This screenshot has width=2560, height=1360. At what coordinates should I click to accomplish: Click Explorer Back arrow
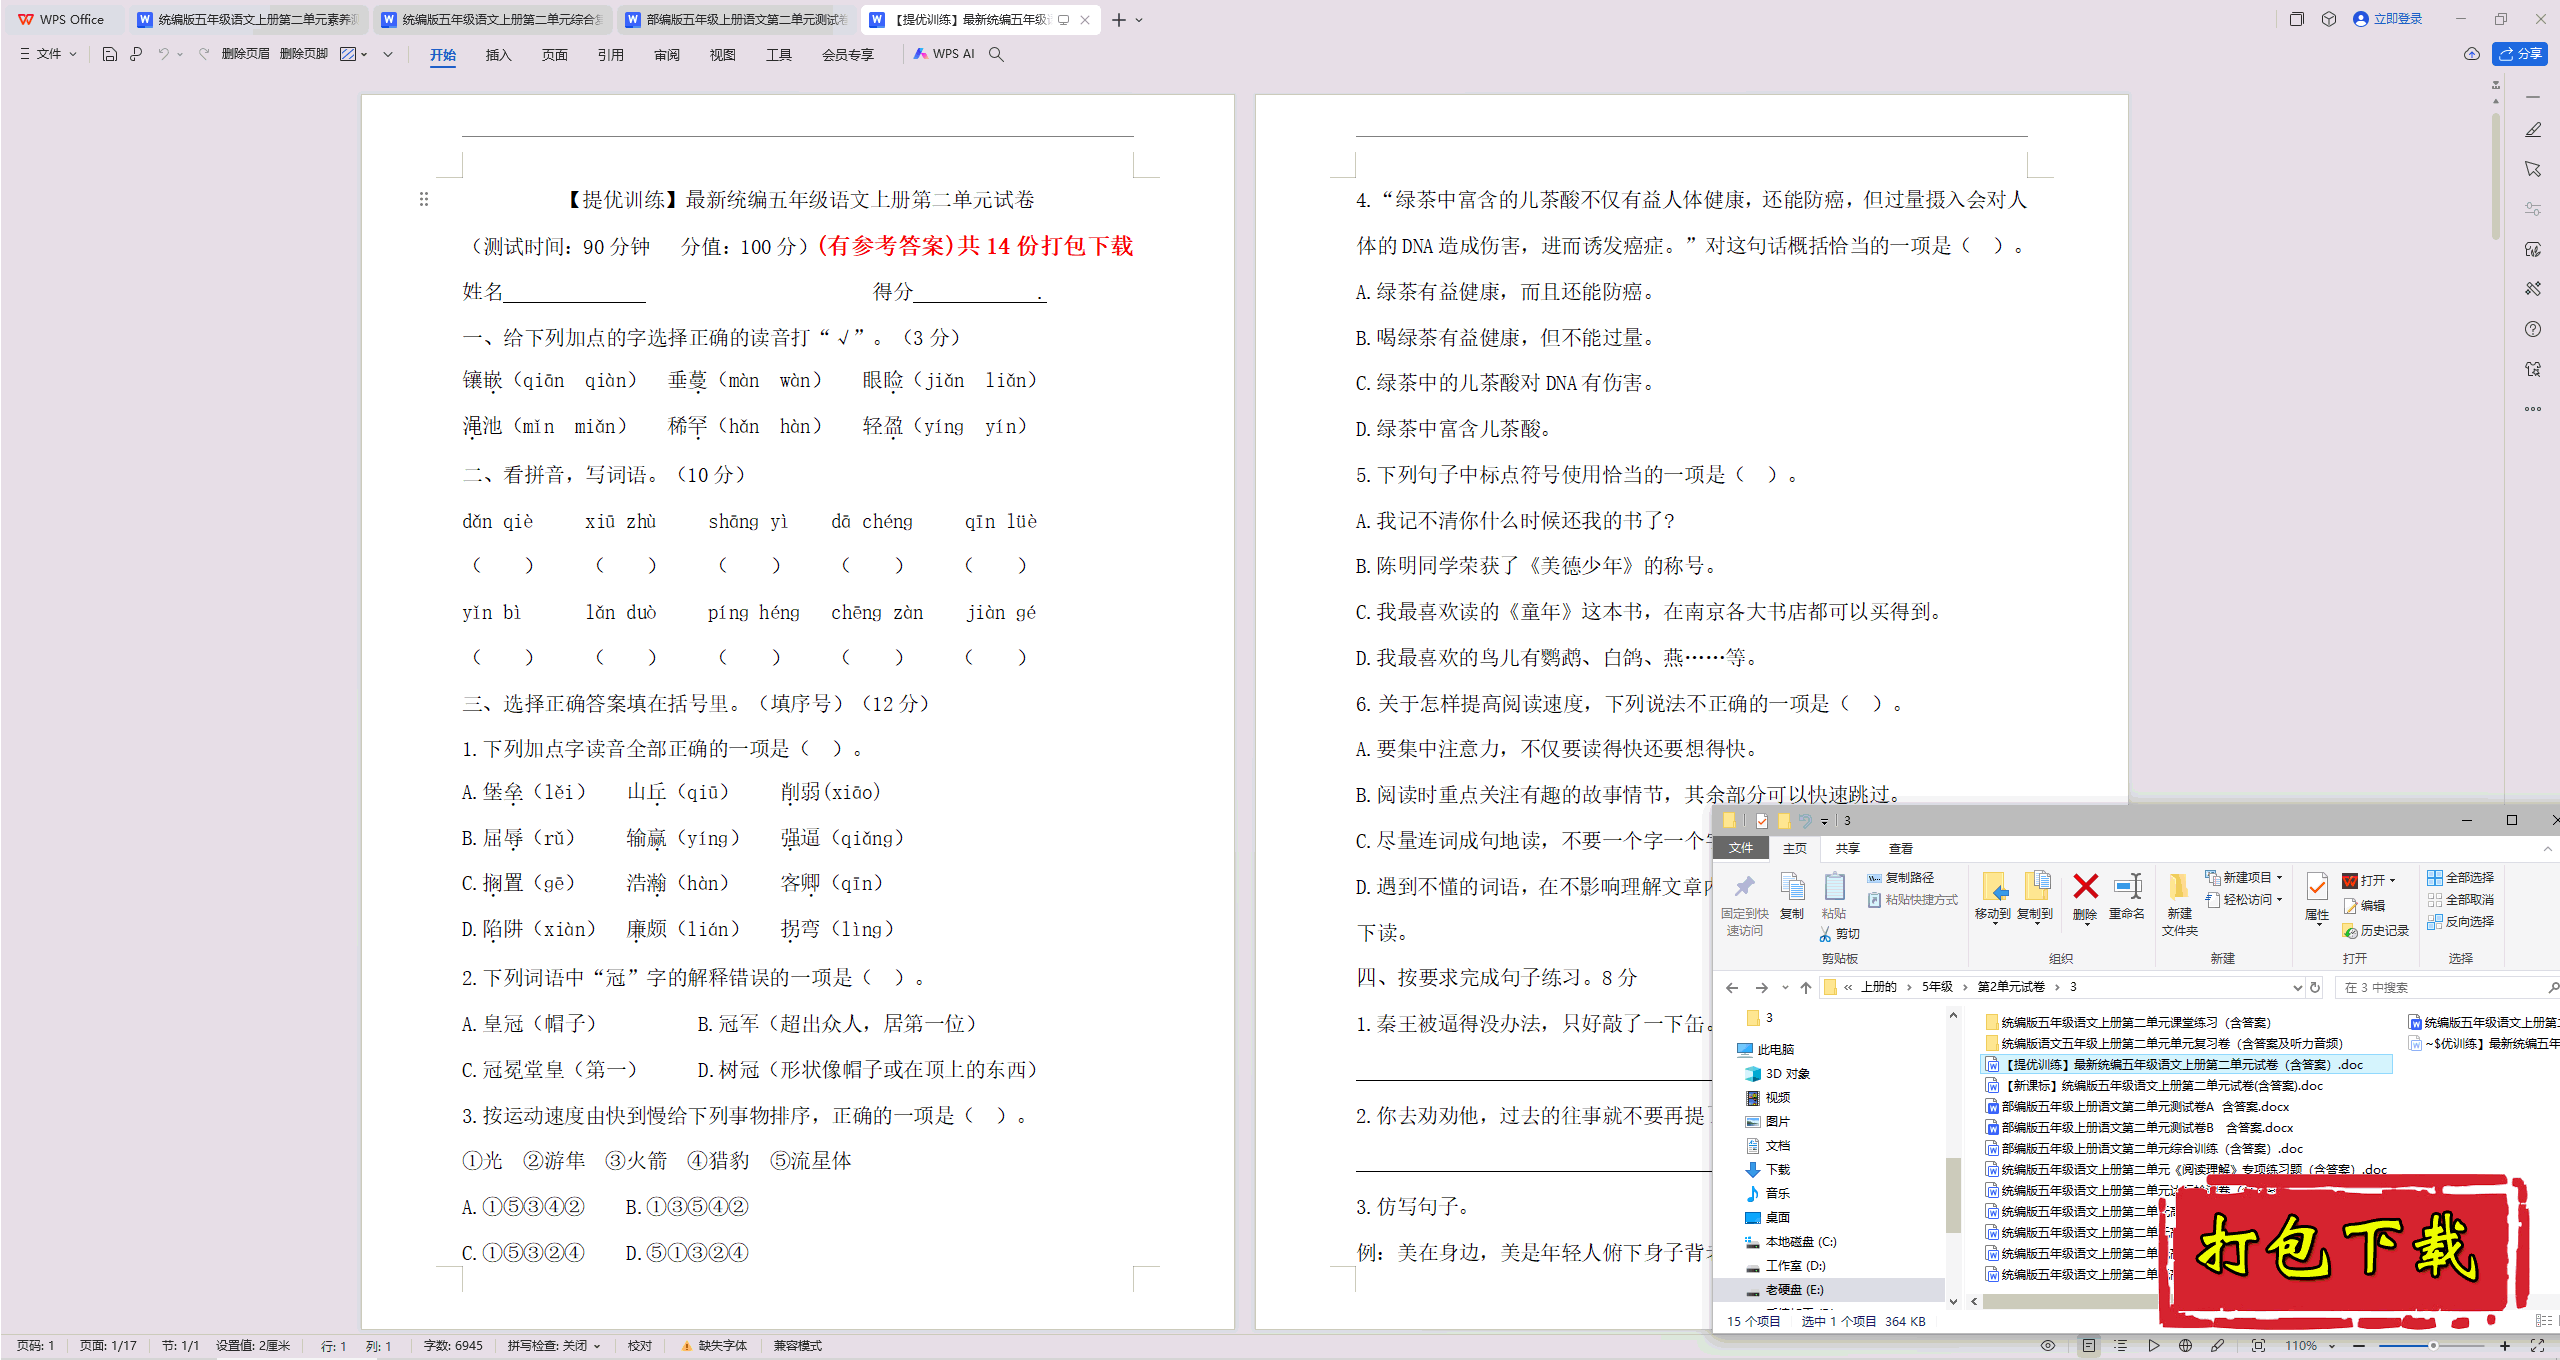click(x=1732, y=988)
